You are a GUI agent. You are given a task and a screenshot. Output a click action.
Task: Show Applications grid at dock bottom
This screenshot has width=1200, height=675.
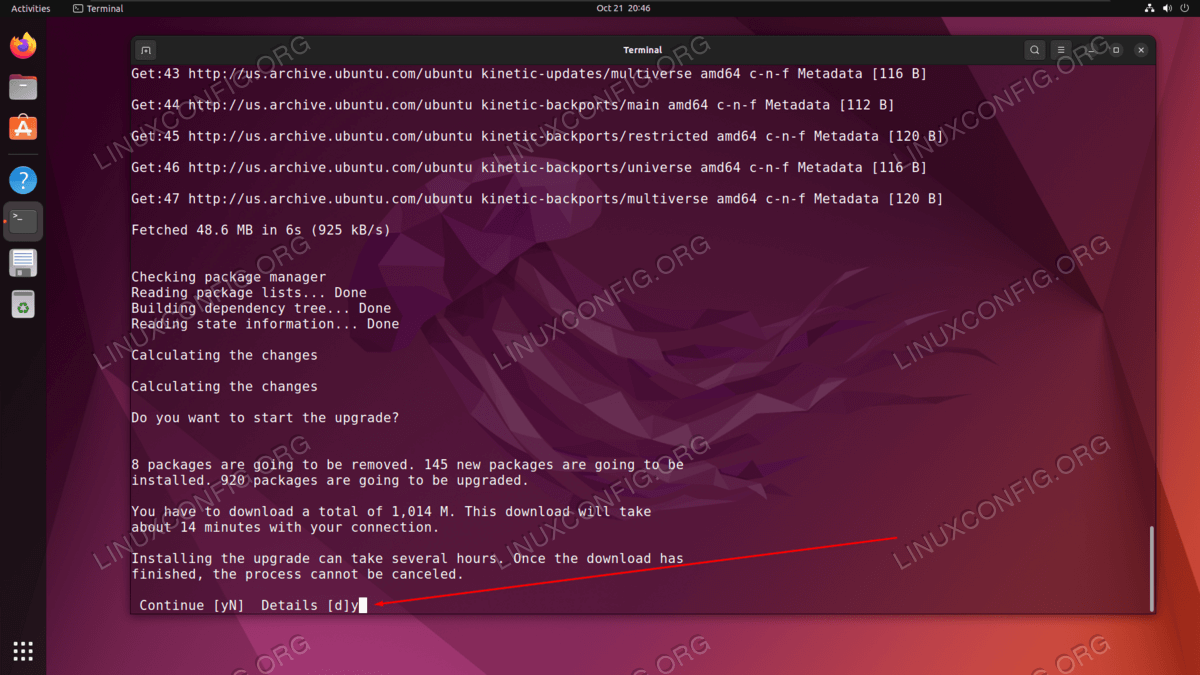[23, 651]
